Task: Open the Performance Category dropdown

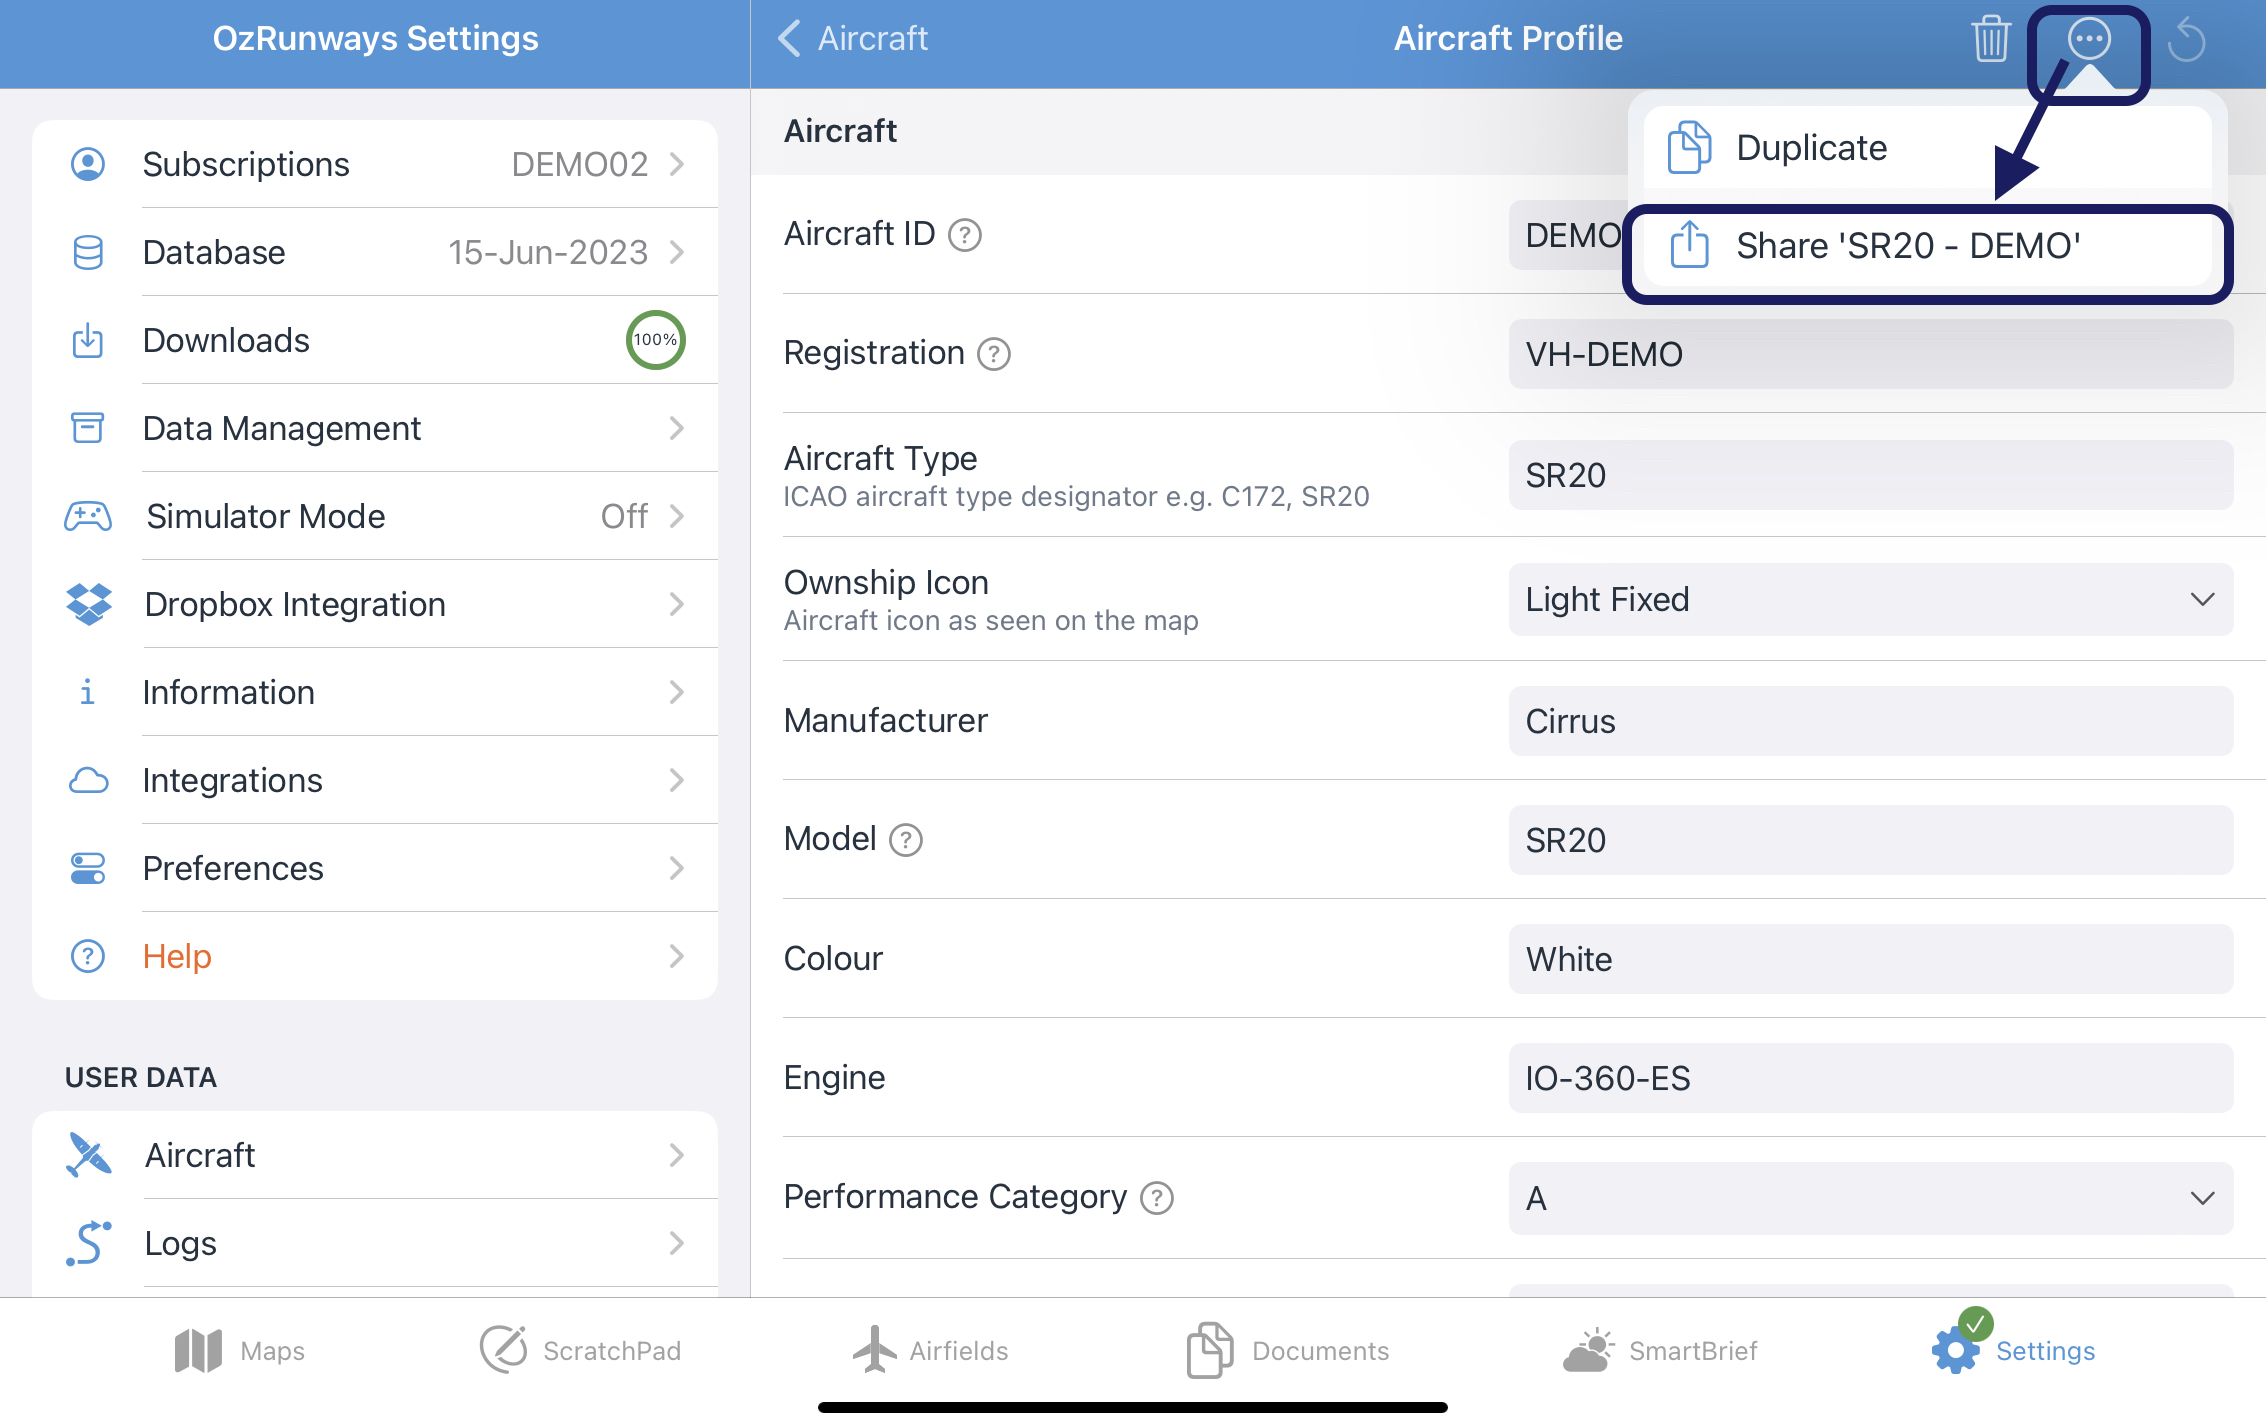Action: tap(1870, 1198)
